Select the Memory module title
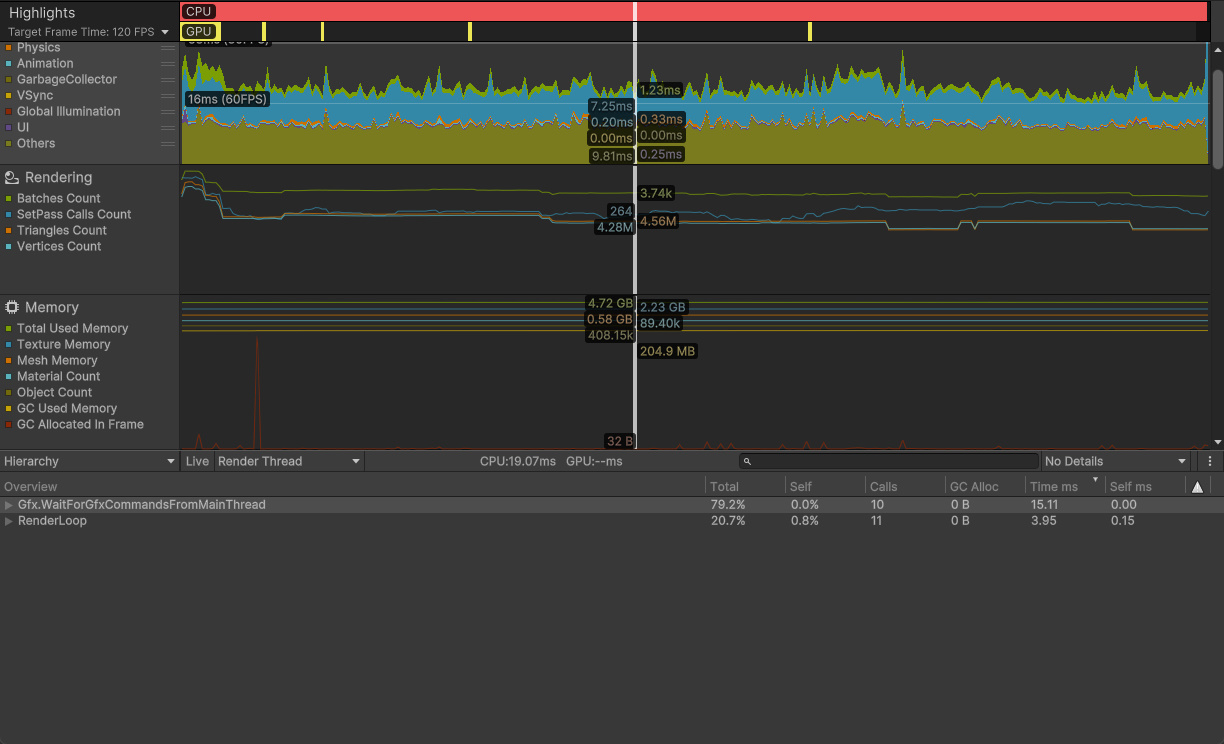 coord(52,307)
